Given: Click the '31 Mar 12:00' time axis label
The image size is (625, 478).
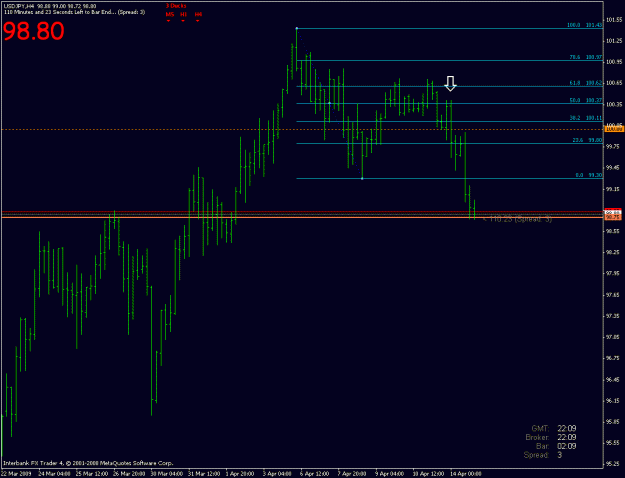Looking at the screenshot, I should click(x=204, y=474).
